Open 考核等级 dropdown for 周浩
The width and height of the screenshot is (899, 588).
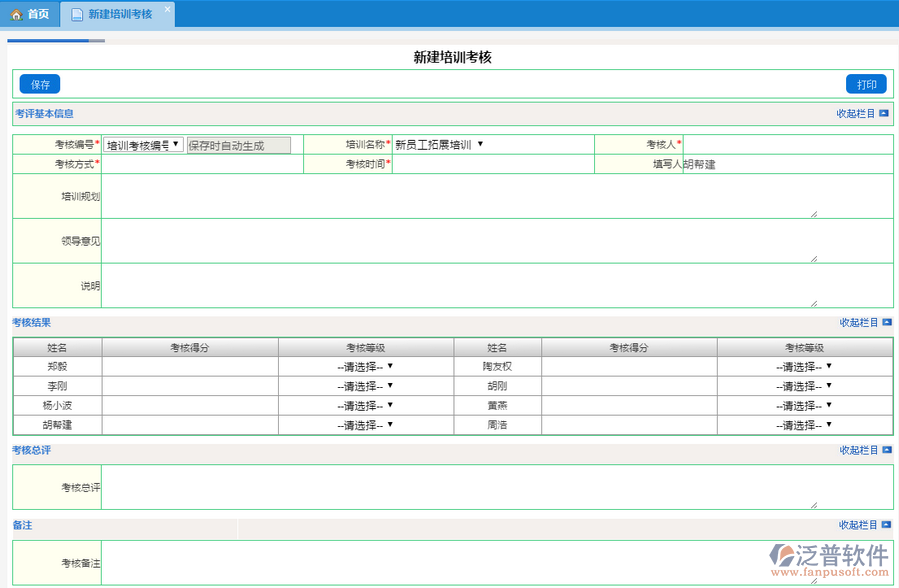click(x=804, y=425)
